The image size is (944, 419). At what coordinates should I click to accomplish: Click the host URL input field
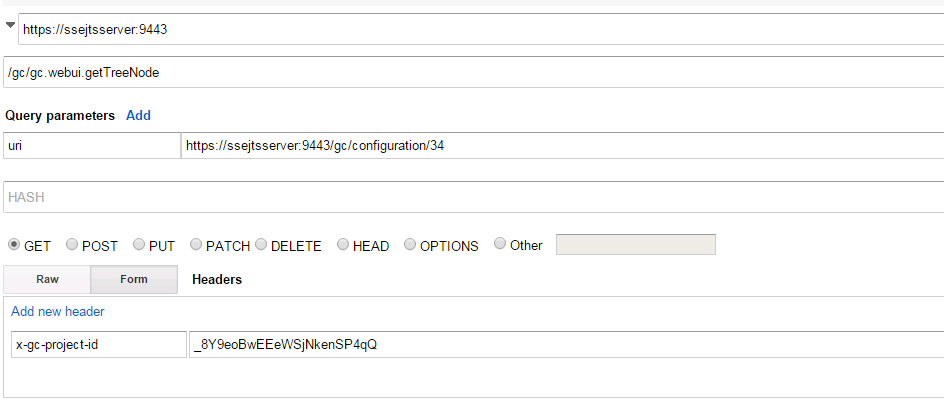point(480,29)
